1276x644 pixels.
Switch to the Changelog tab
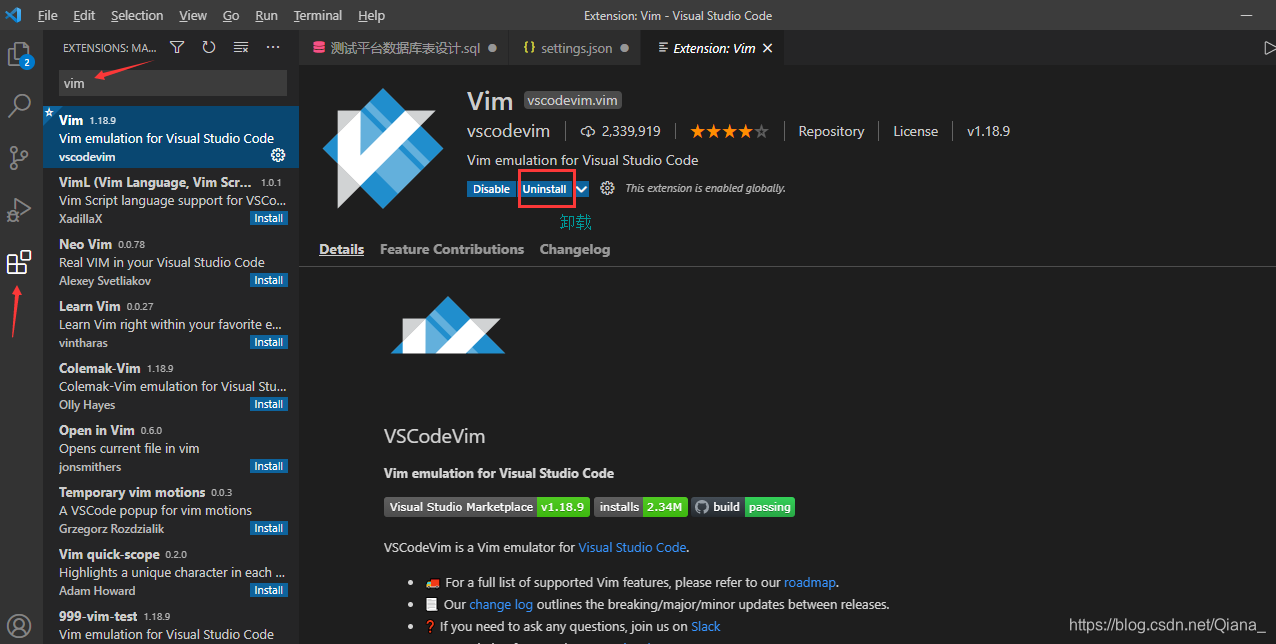(x=575, y=249)
